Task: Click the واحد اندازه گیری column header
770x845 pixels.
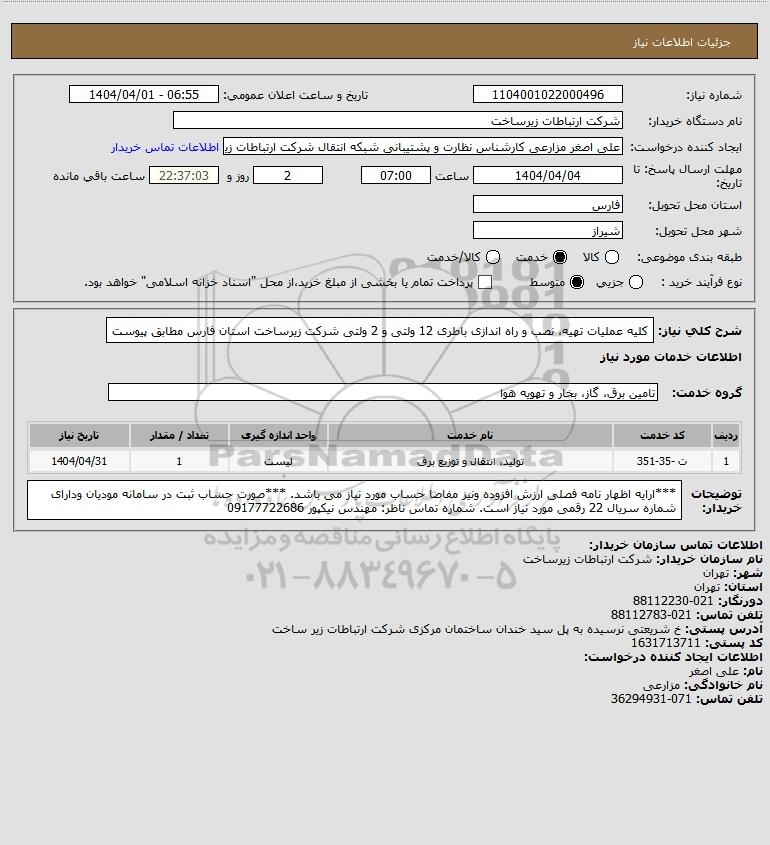Action: (x=278, y=435)
